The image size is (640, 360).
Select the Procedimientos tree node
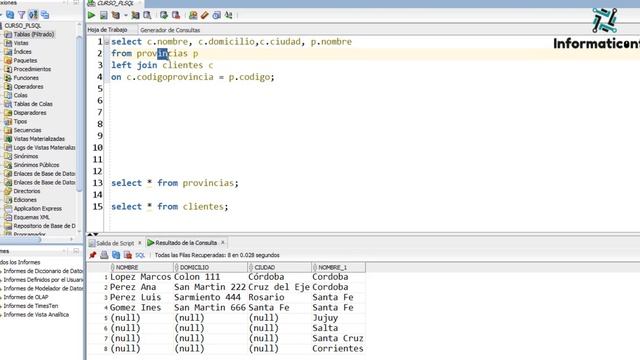tap(32, 69)
